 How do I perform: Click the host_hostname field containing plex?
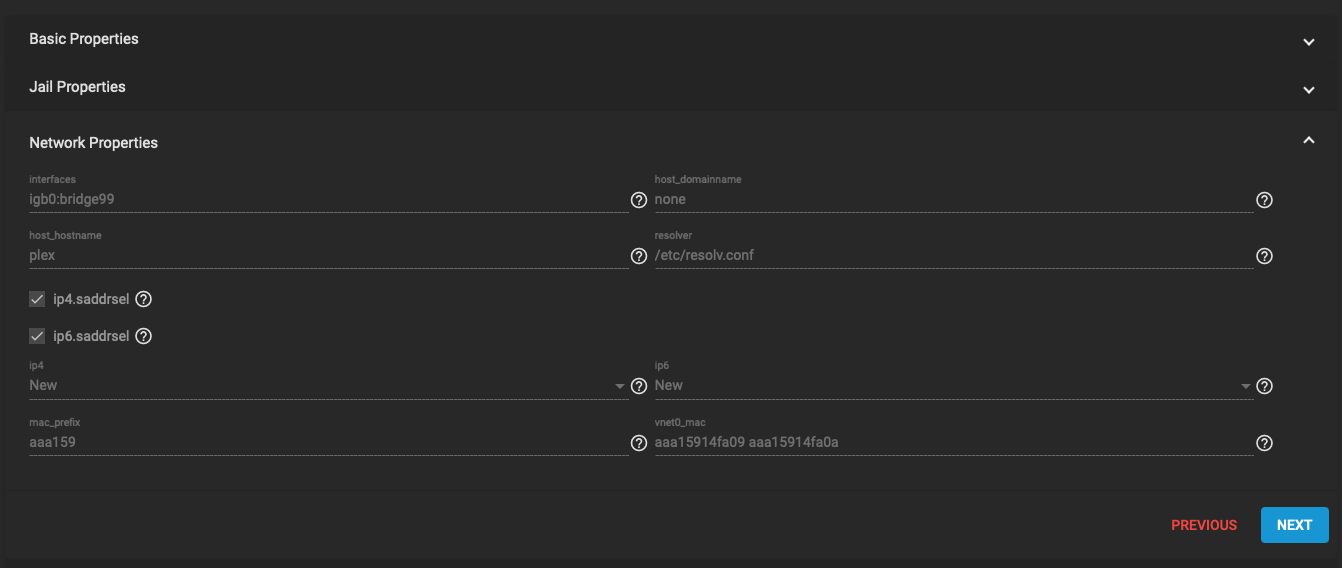click(x=328, y=255)
